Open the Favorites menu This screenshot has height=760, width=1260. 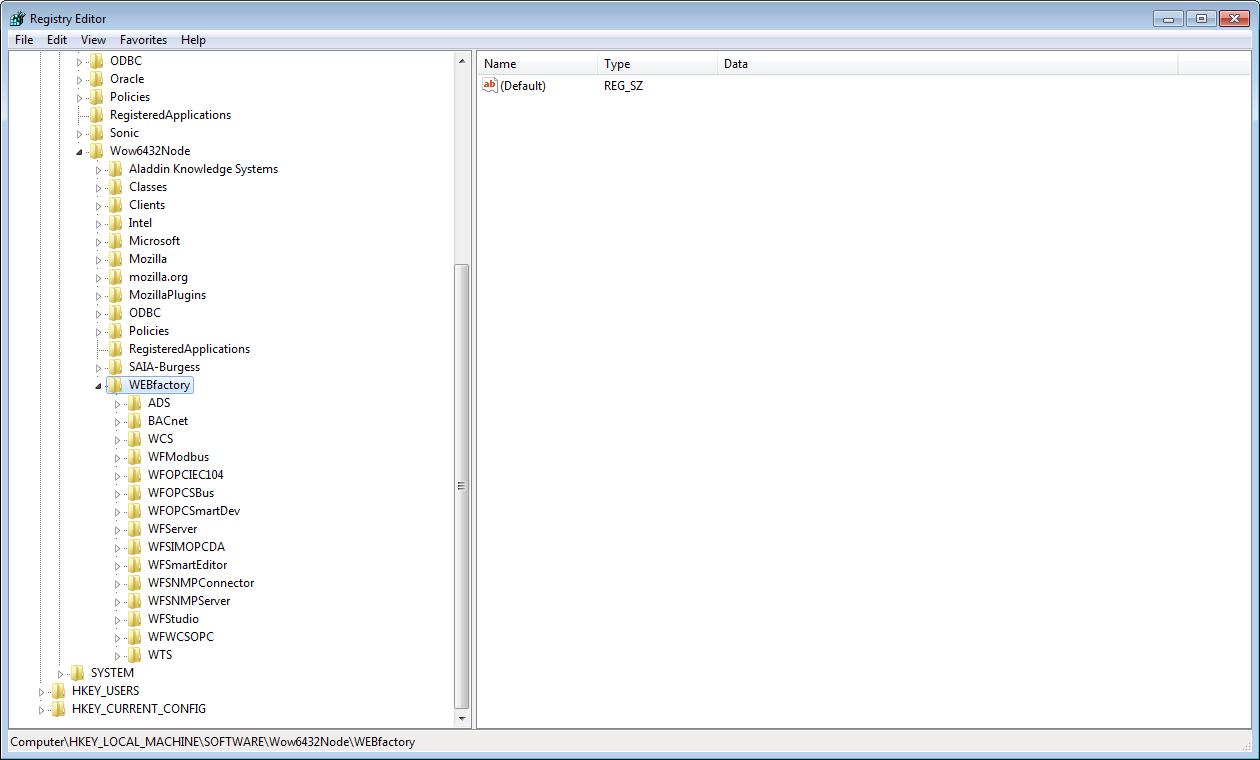tap(143, 40)
